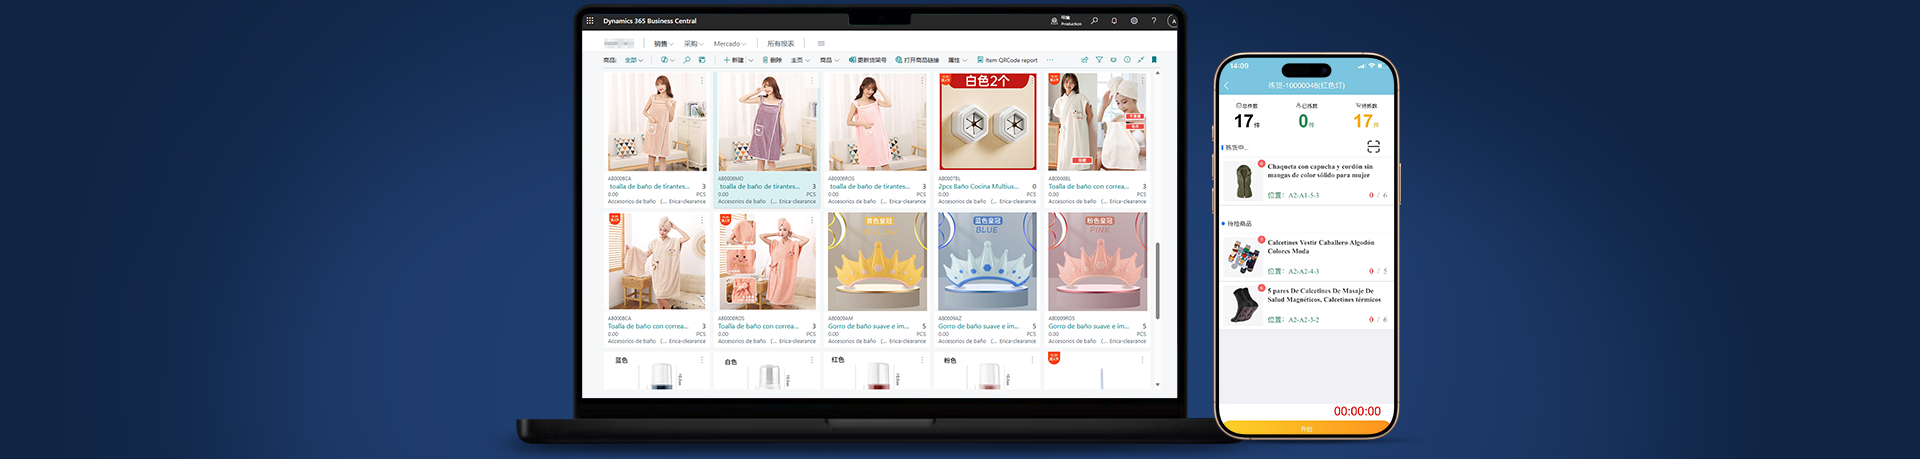
Task: Expand the 销售 menu dropdown
Action: [663, 44]
